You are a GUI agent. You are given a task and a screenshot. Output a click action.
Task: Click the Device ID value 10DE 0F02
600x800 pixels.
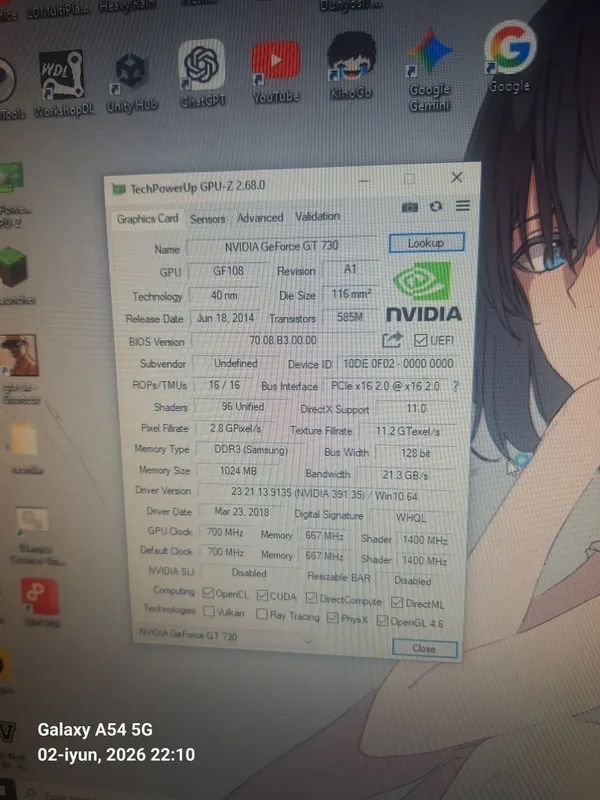pos(398,363)
